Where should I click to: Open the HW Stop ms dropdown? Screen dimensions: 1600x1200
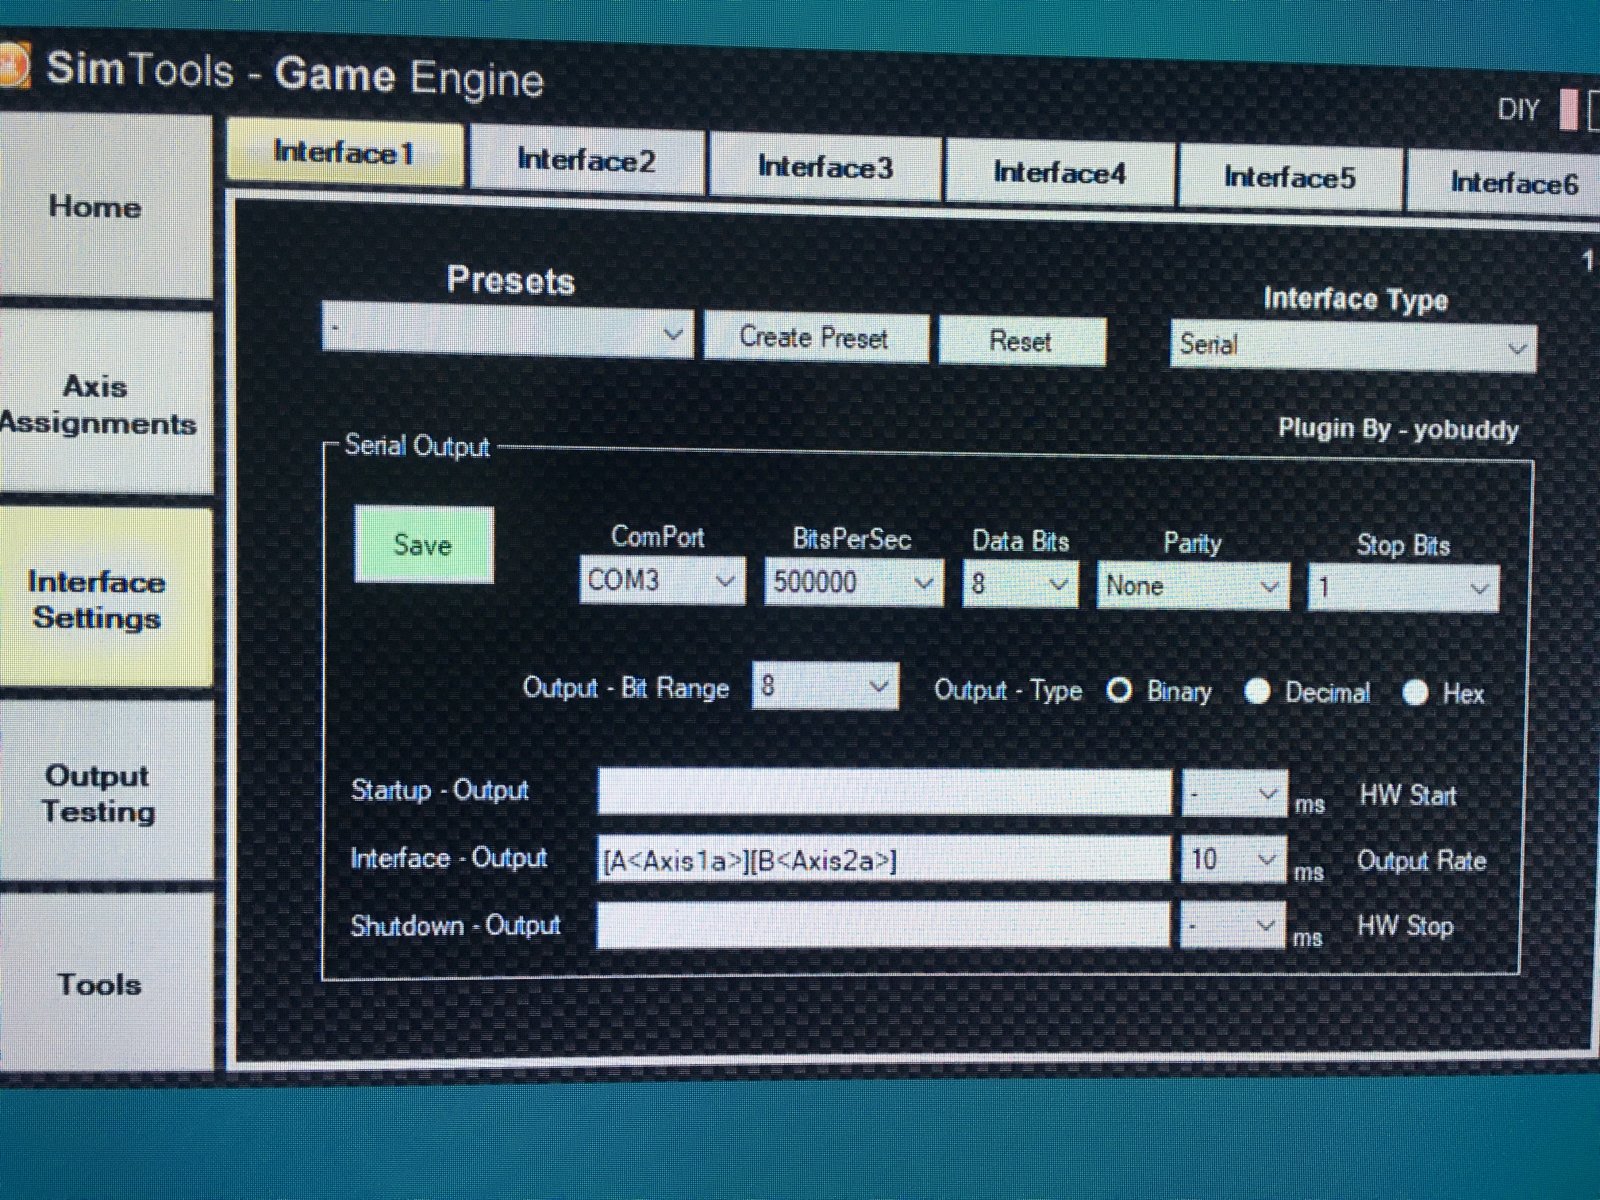tap(1232, 925)
